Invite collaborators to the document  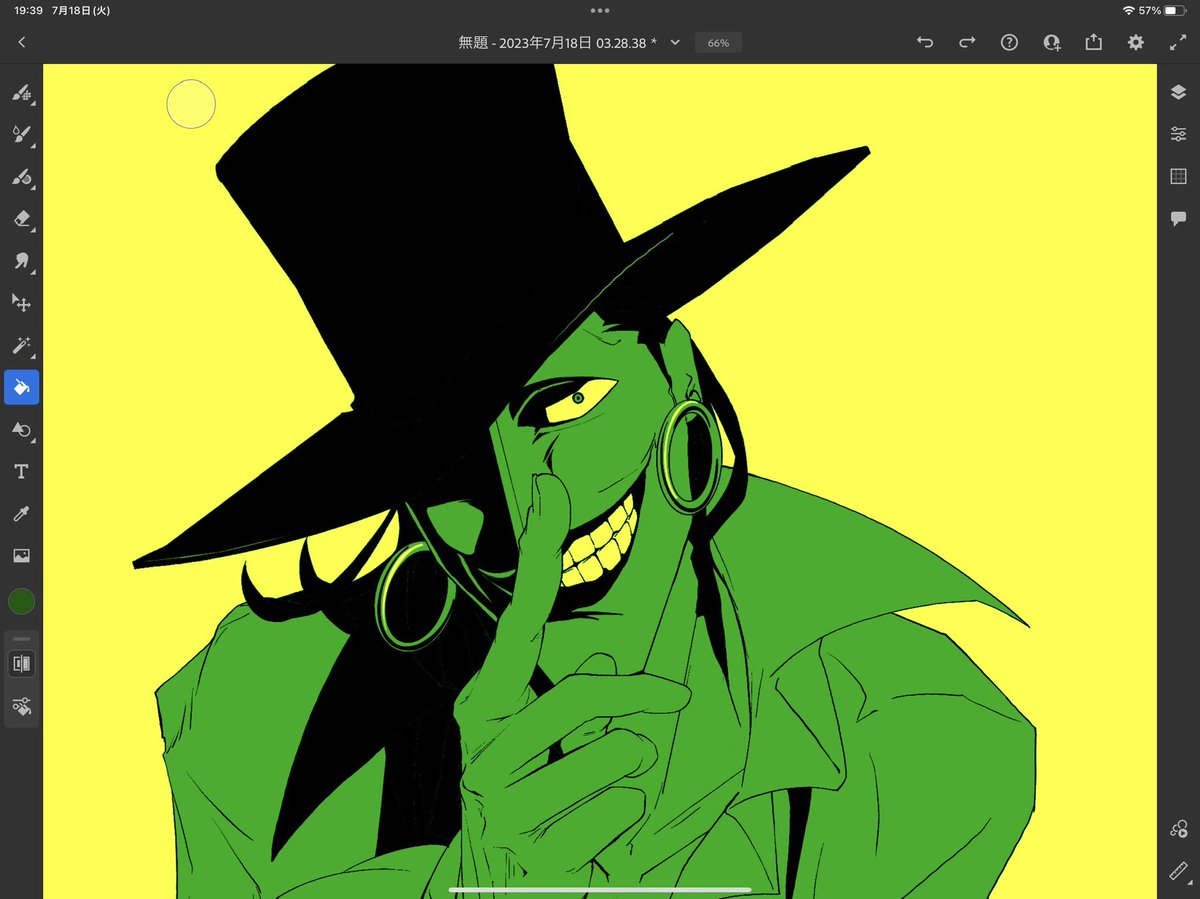[1051, 42]
